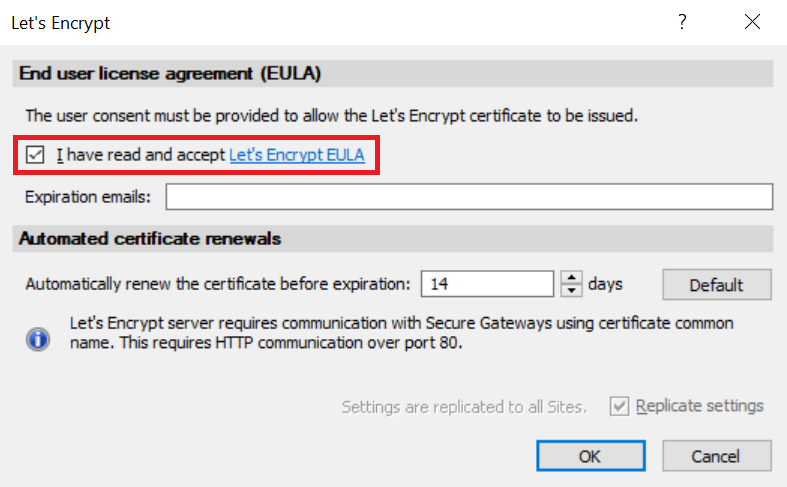
Task: Click the 'Settings are replicated to all Sites' text
Action: coord(464,407)
